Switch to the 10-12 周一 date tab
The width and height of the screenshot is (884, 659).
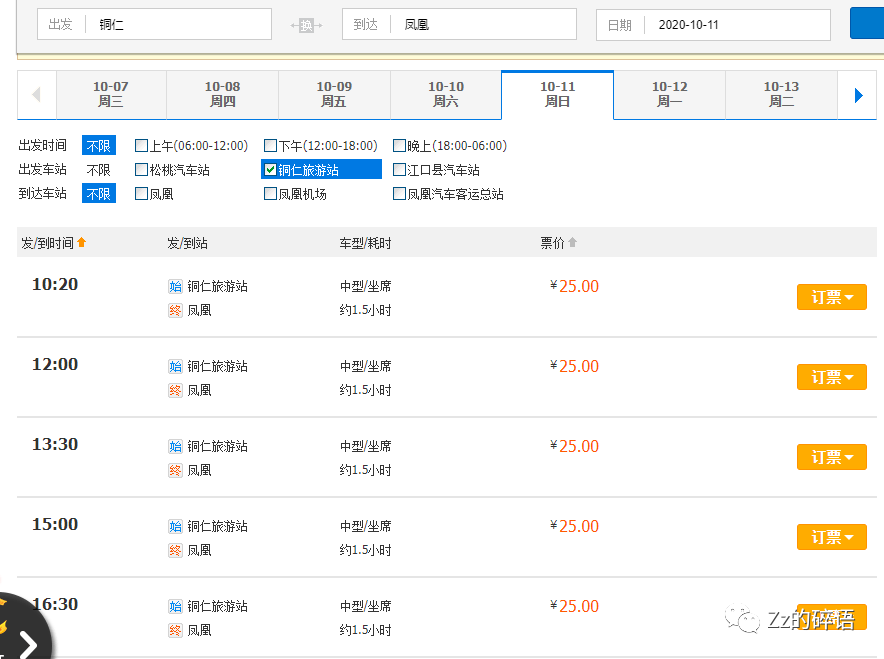point(669,95)
